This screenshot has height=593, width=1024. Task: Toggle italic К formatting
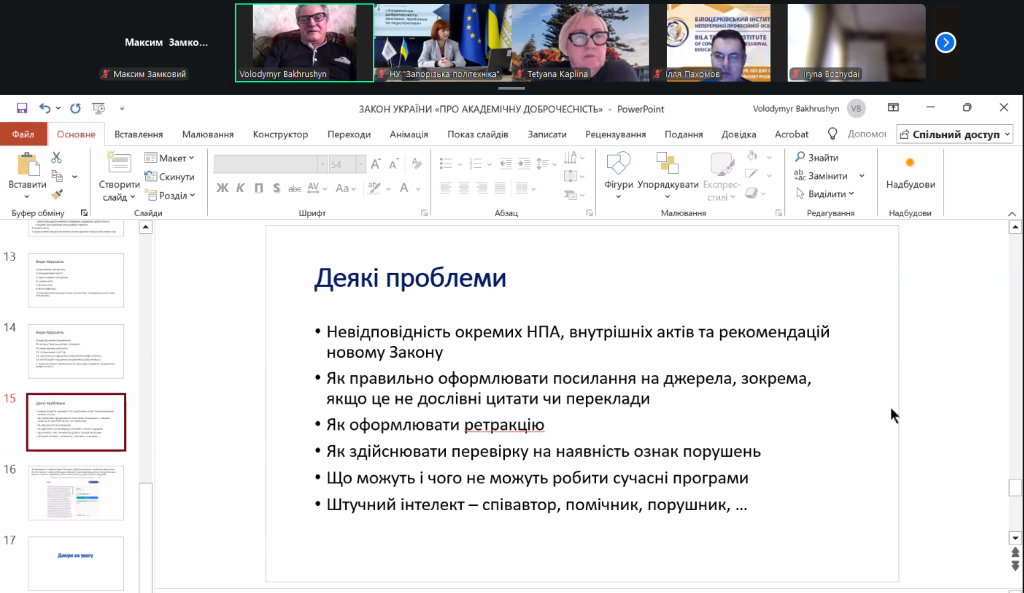[241, 187]
